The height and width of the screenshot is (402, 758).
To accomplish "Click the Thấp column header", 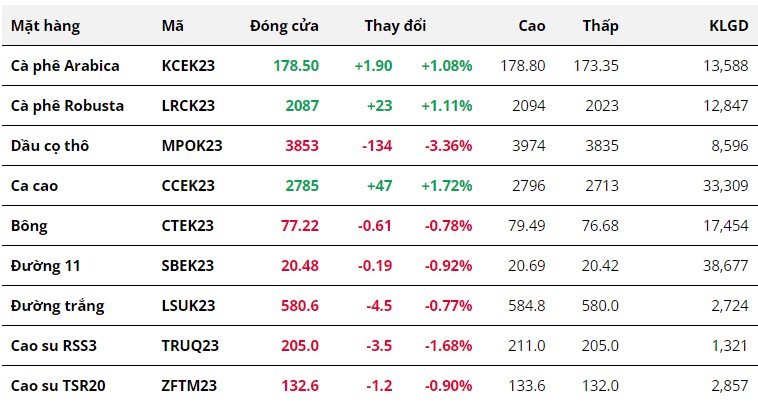I will coord(600,25).
